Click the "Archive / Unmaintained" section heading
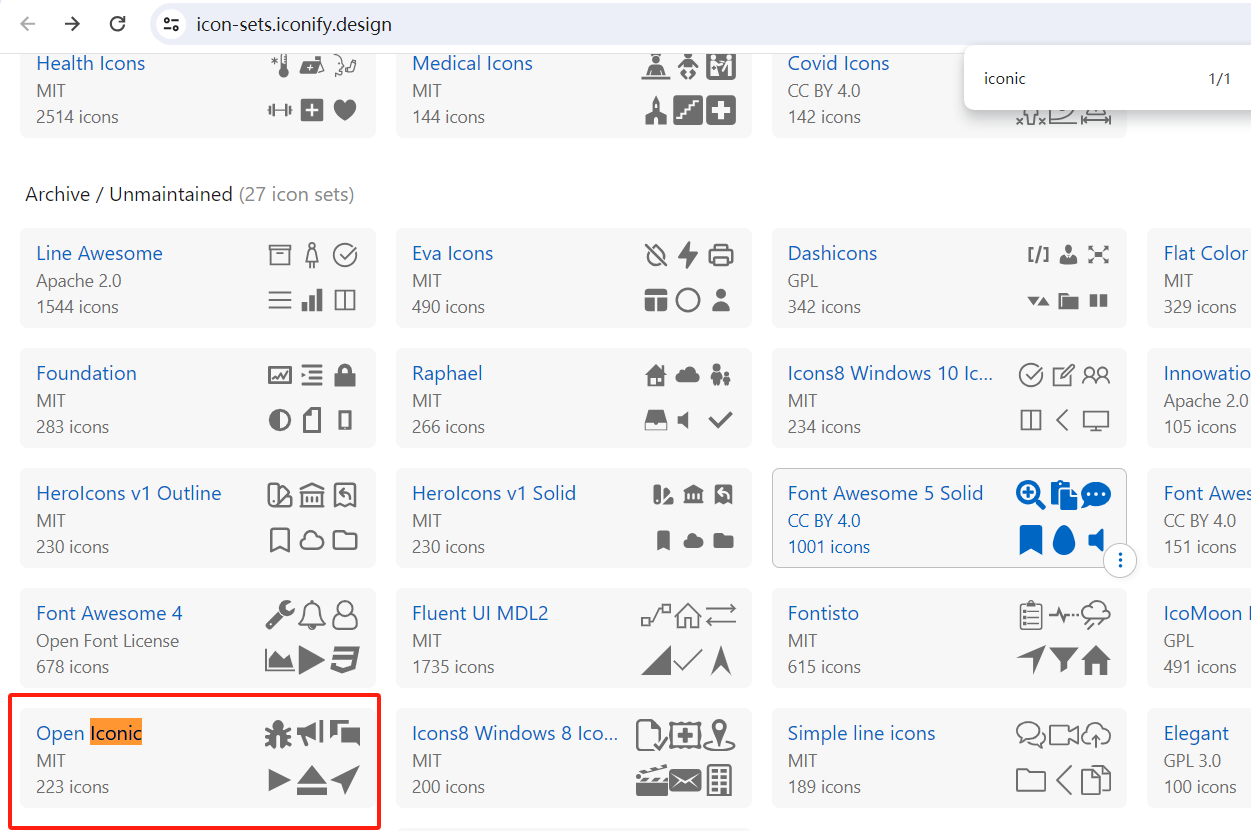1251x831 pixels. 129,194
